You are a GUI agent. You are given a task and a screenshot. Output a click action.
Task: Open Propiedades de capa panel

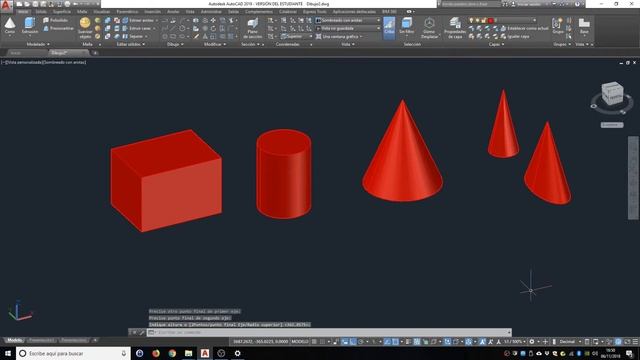tap(455, 28)
